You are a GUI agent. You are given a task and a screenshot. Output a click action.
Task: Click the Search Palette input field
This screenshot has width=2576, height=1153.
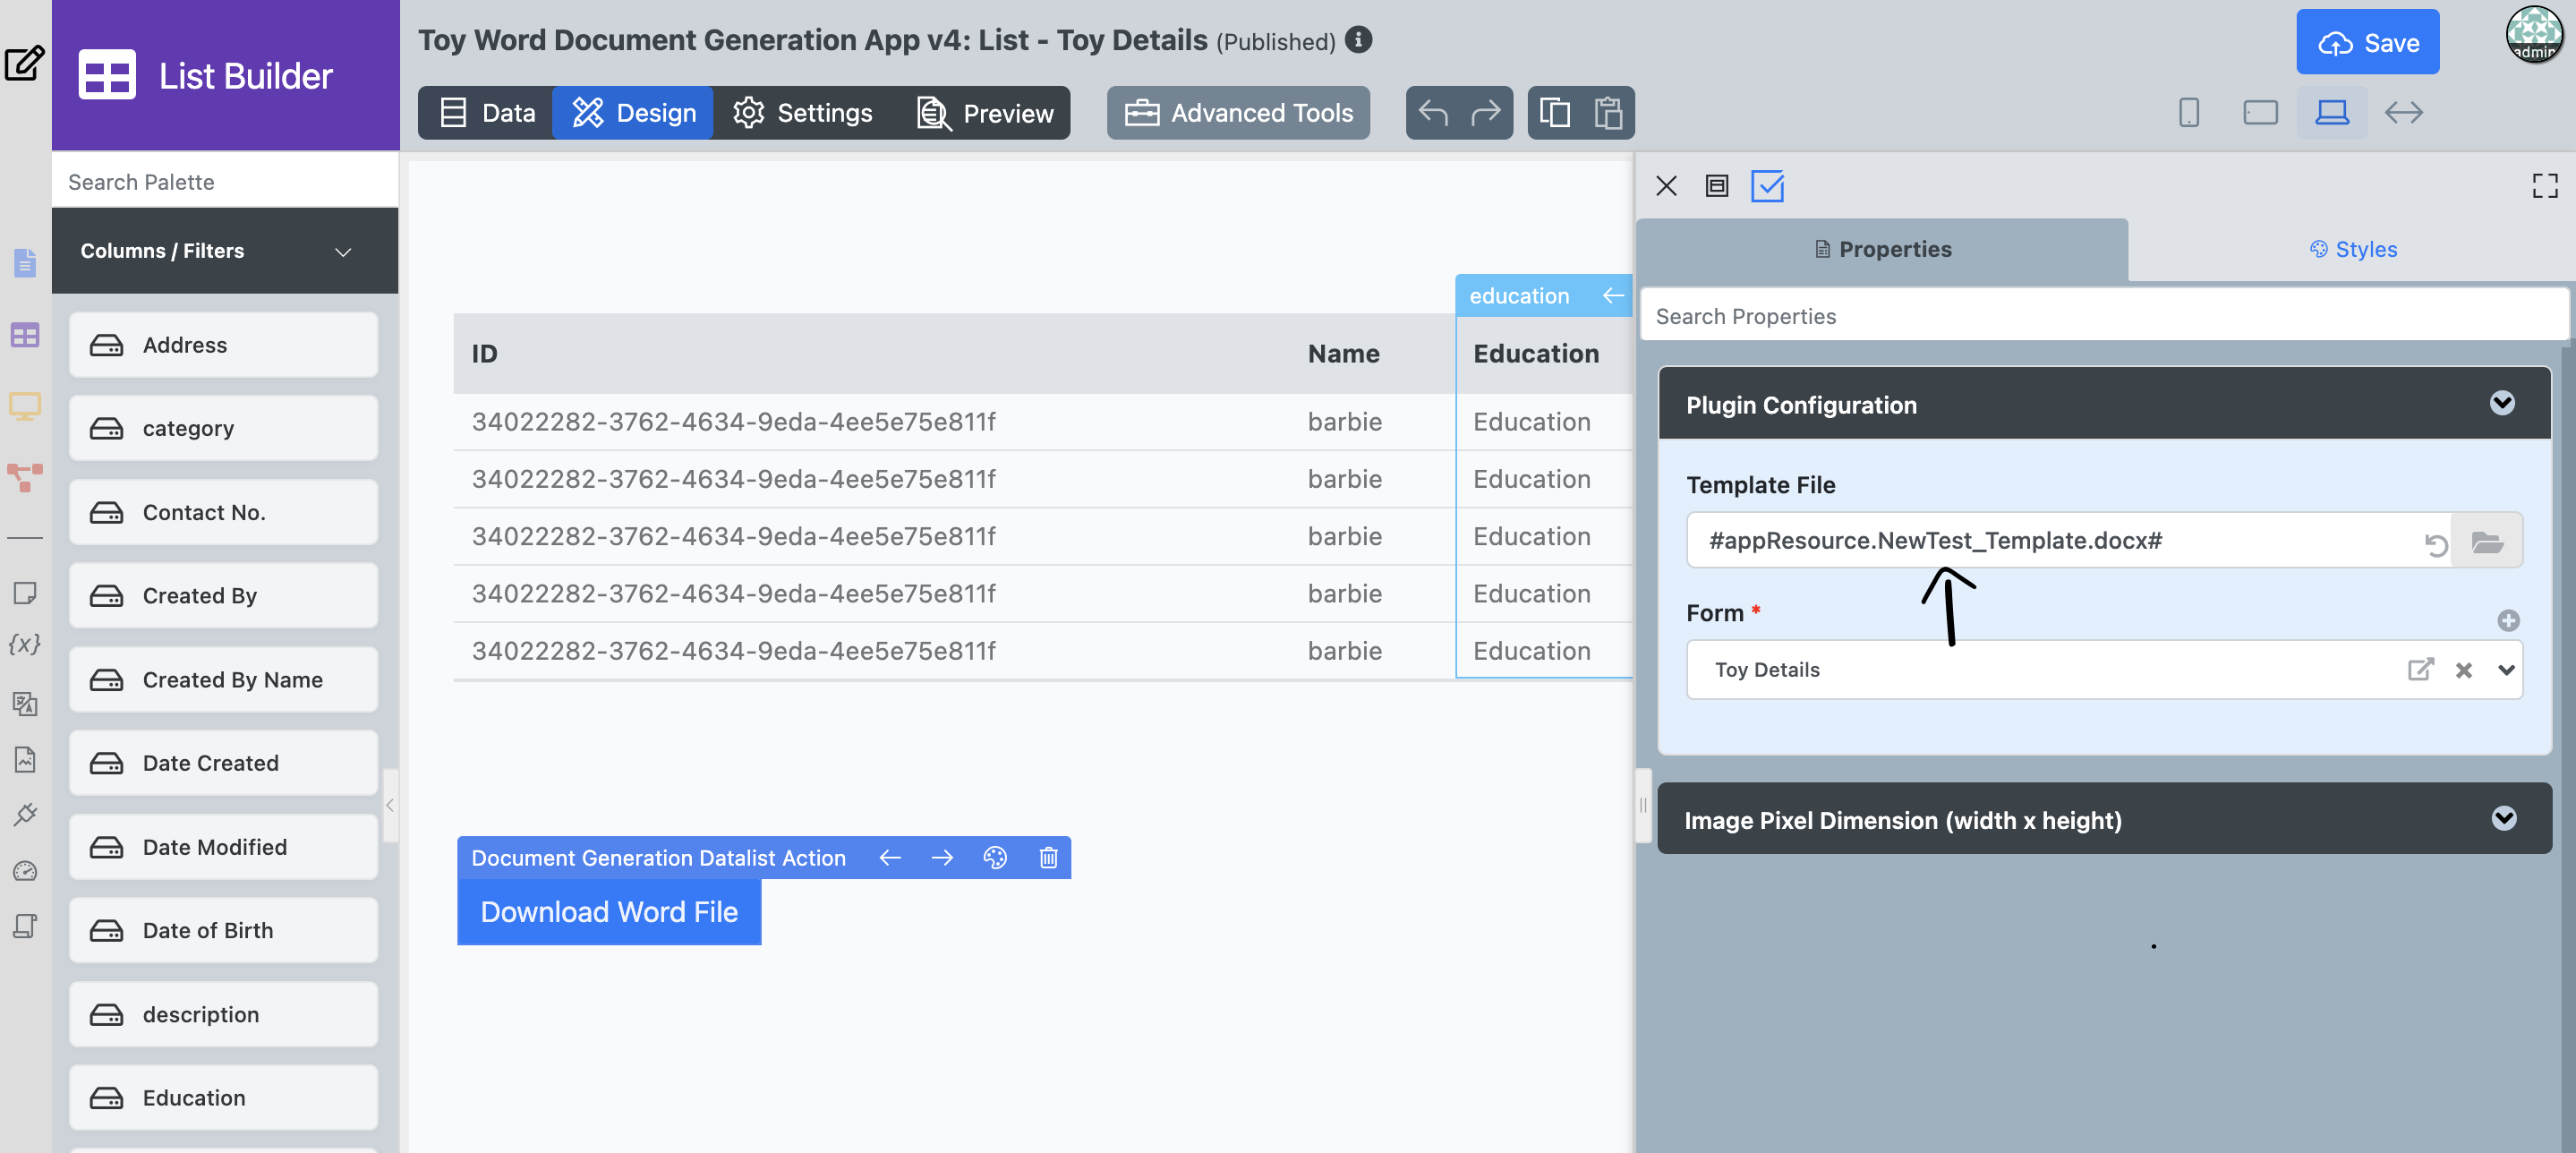[x=225, y=182]
